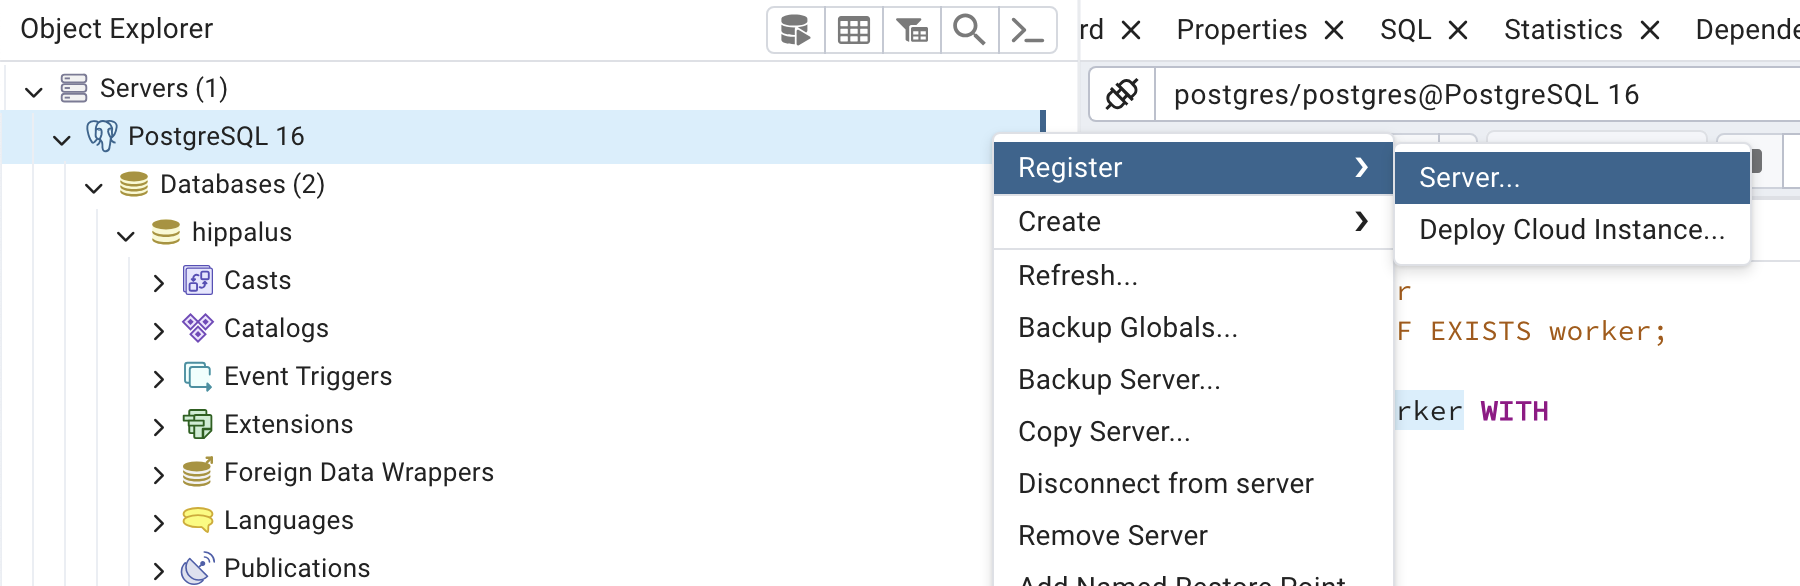1800x586 pixels.
Task: Close the Statistics tab
Action: point(1650,31)
